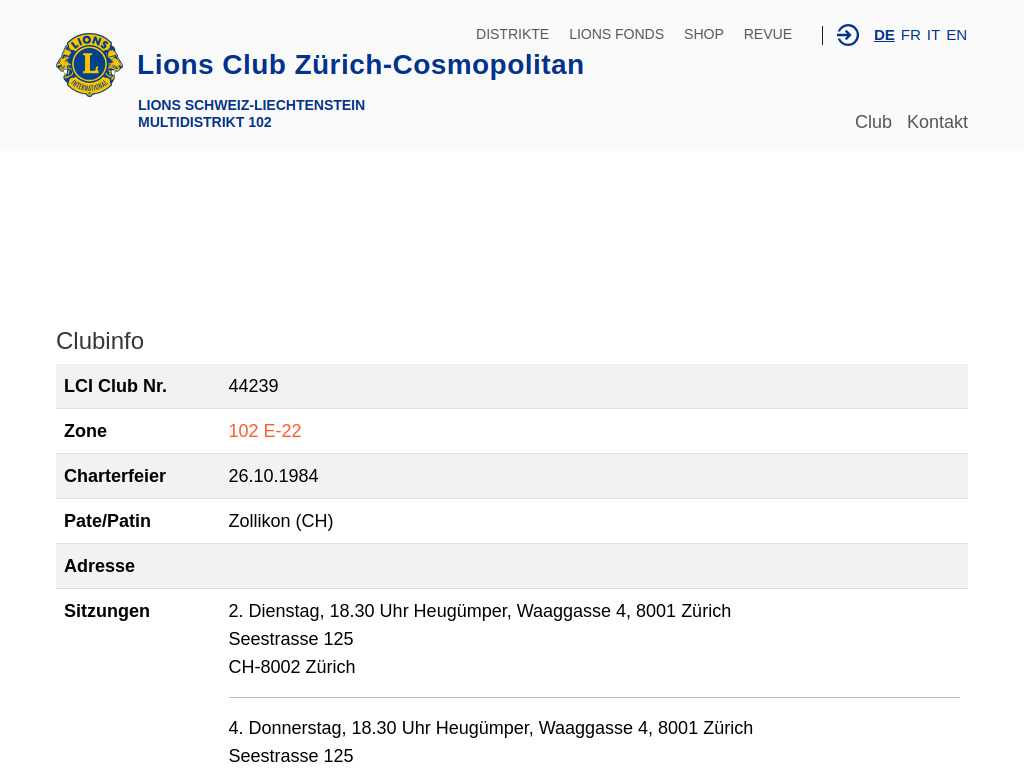This screenshot has height=768, width=1024.
Task: Click the Clubinfo heading
Action: pyautogui.click(x=100, y=341)
